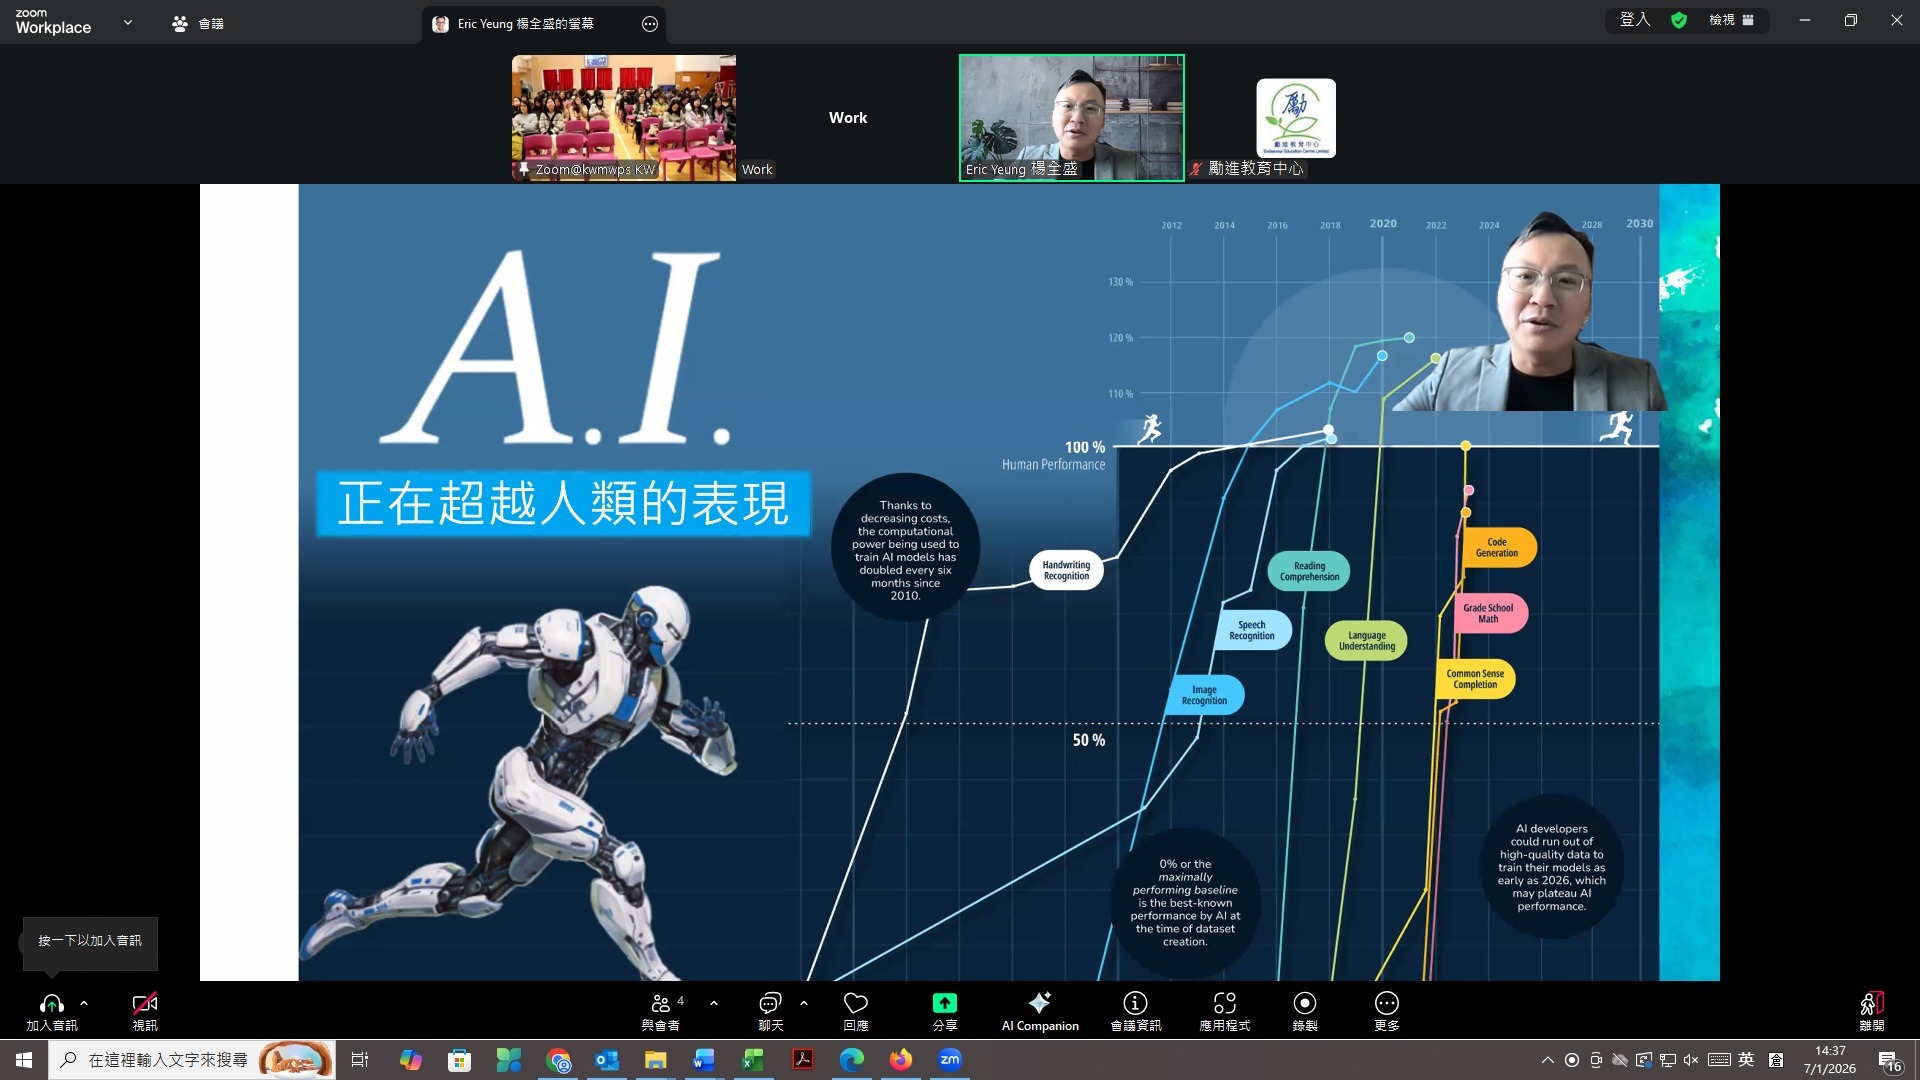This screenshot has height=1080, width=1920.
Task: Open the Reactions heart icon
Action: (x=856, y=1003)
